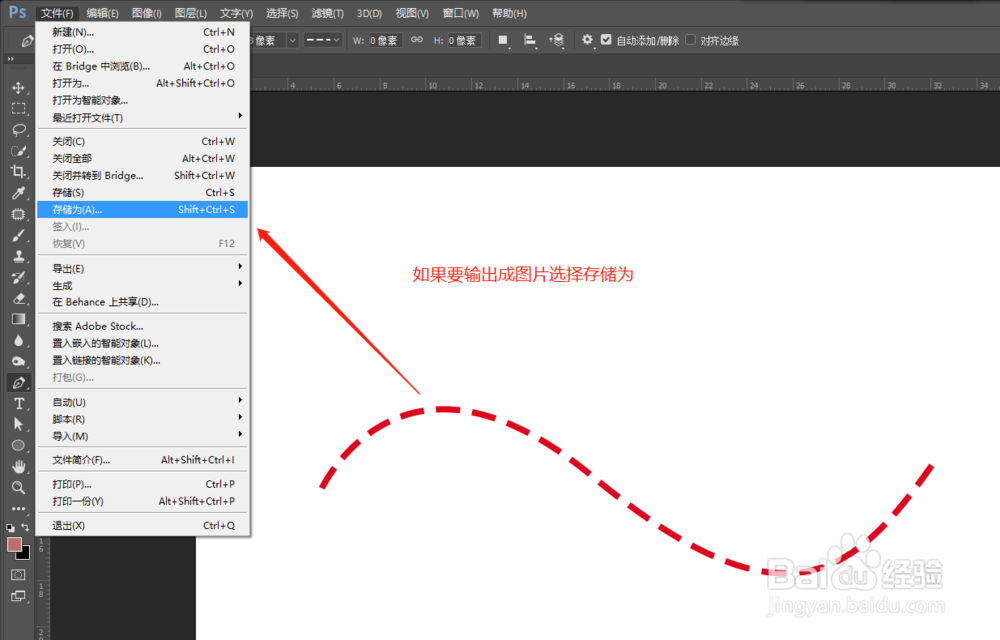Open the path operations button

click(503, 40)
